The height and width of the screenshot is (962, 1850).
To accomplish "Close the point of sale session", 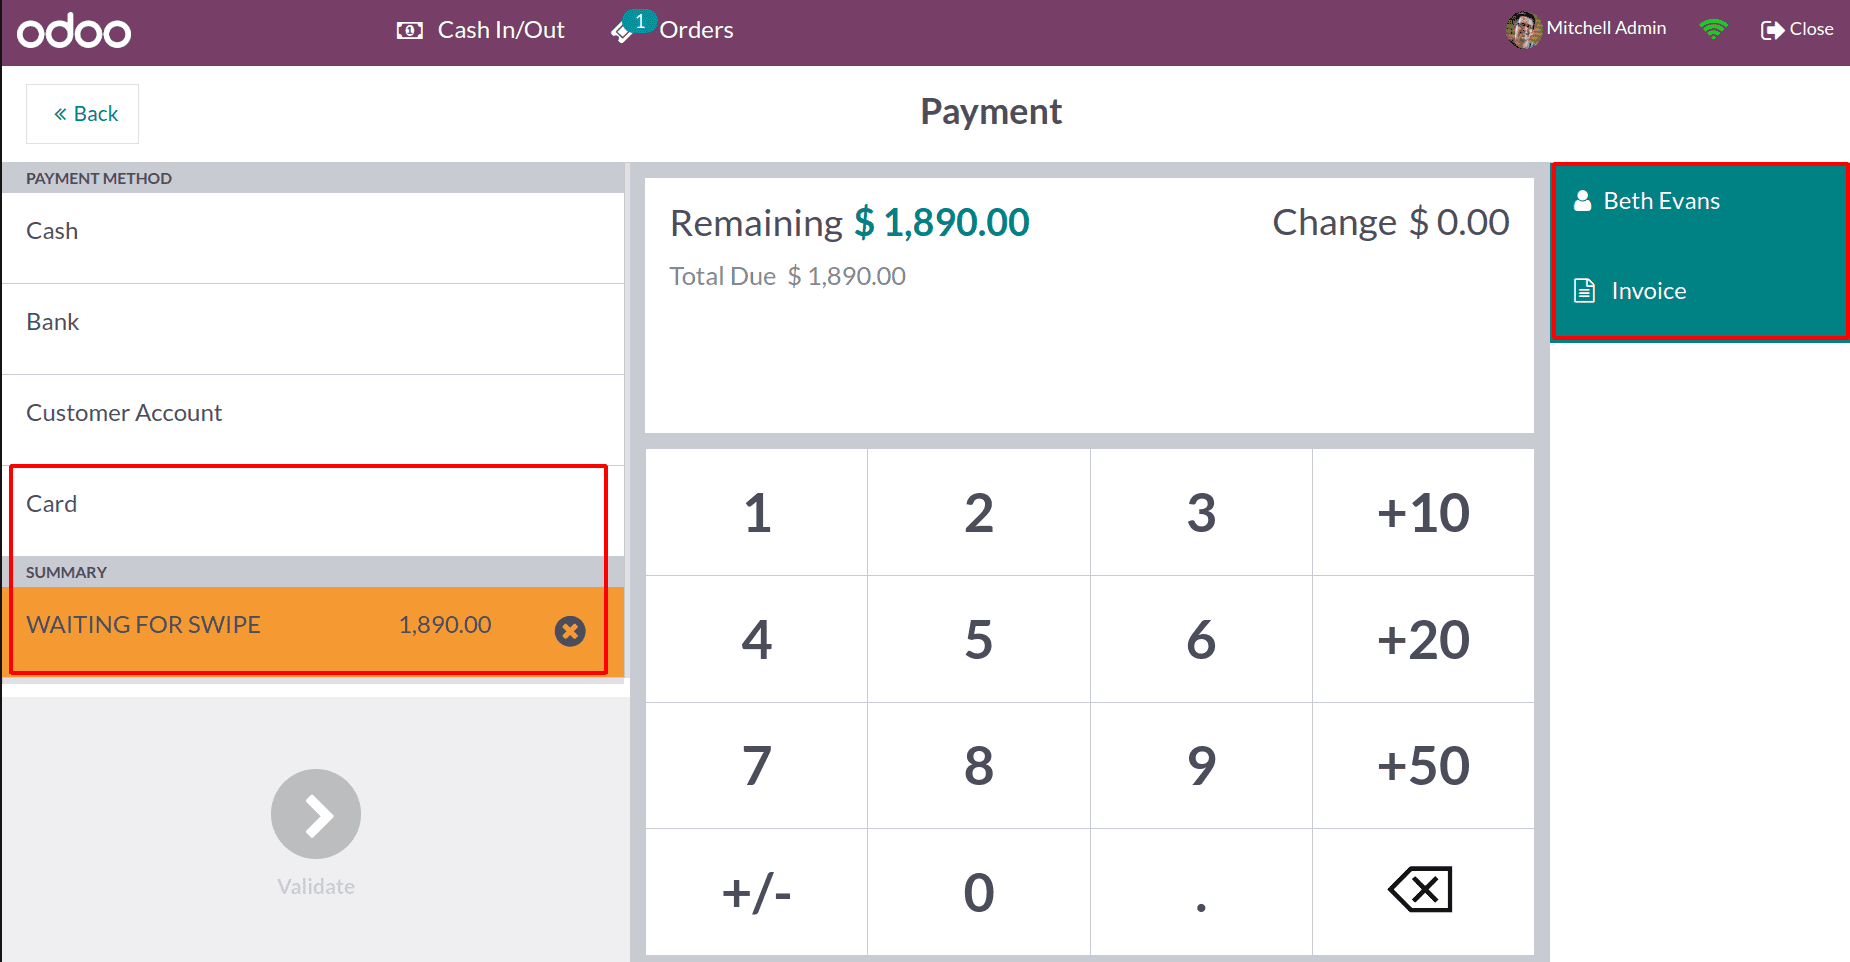I will pos(1797,30).
